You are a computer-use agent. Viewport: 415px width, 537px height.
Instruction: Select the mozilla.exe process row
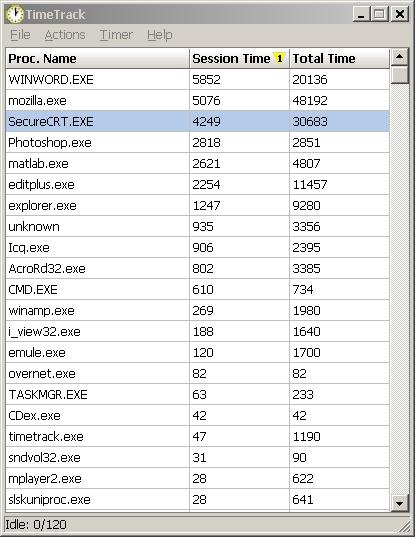point(198,100)
